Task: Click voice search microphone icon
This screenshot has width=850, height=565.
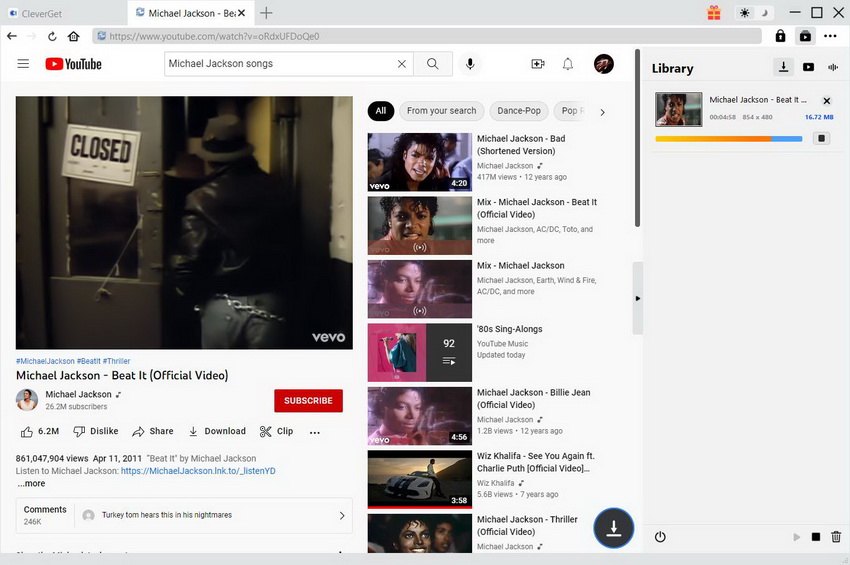Action: click(x=470, y=64)
